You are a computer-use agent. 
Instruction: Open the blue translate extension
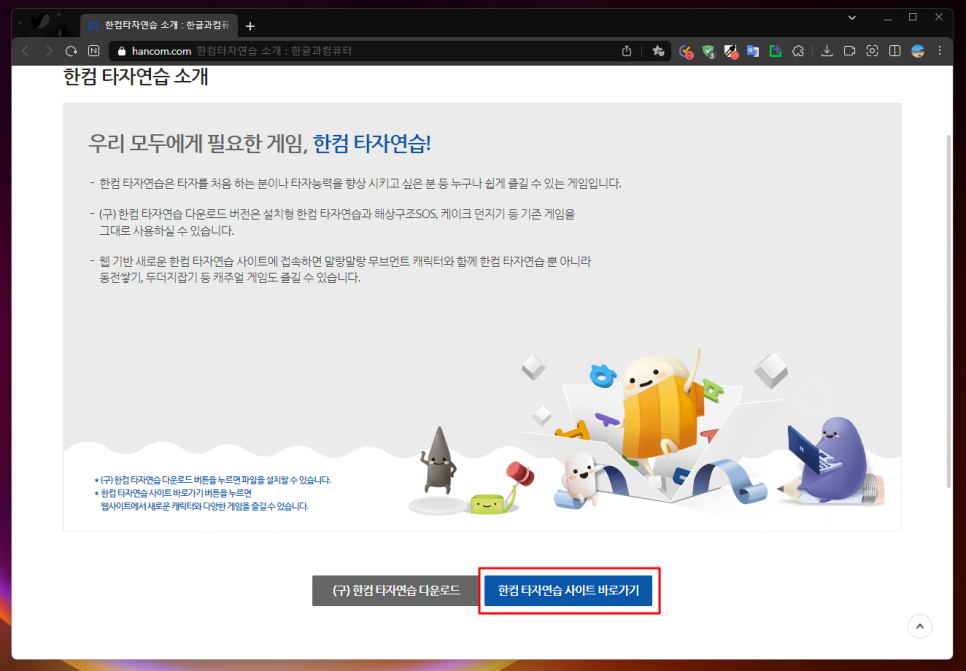pos(753,51)
